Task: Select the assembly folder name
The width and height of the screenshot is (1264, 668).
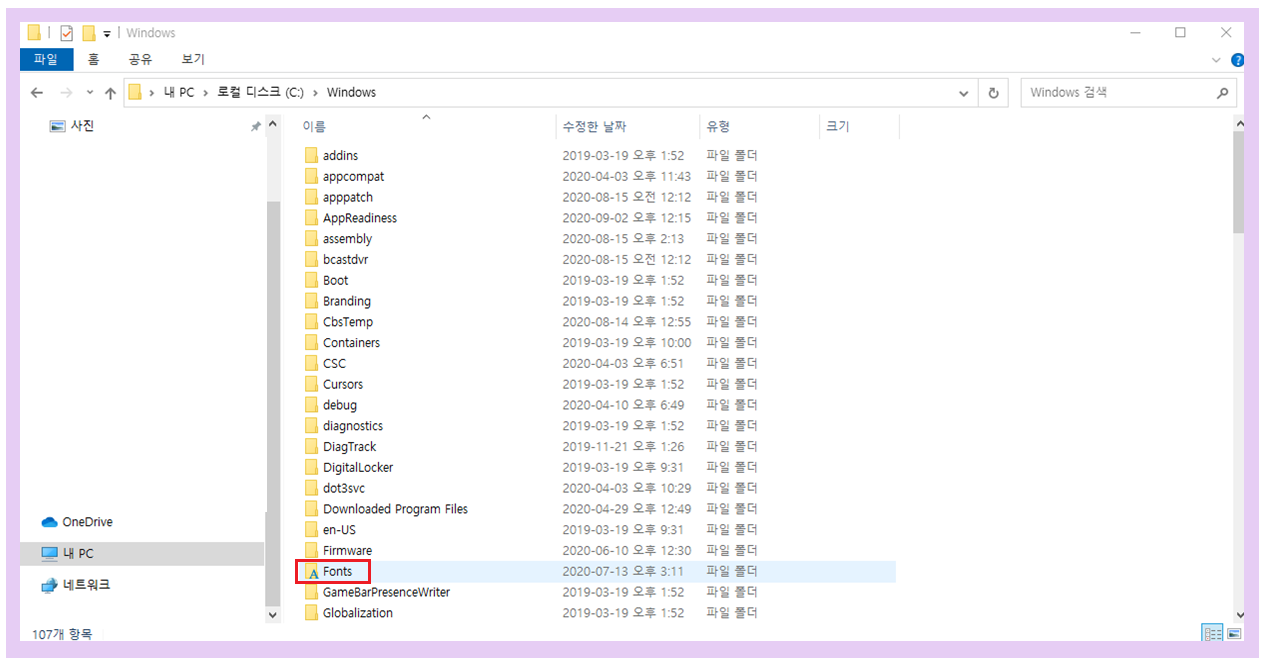Action: [347, 239]
